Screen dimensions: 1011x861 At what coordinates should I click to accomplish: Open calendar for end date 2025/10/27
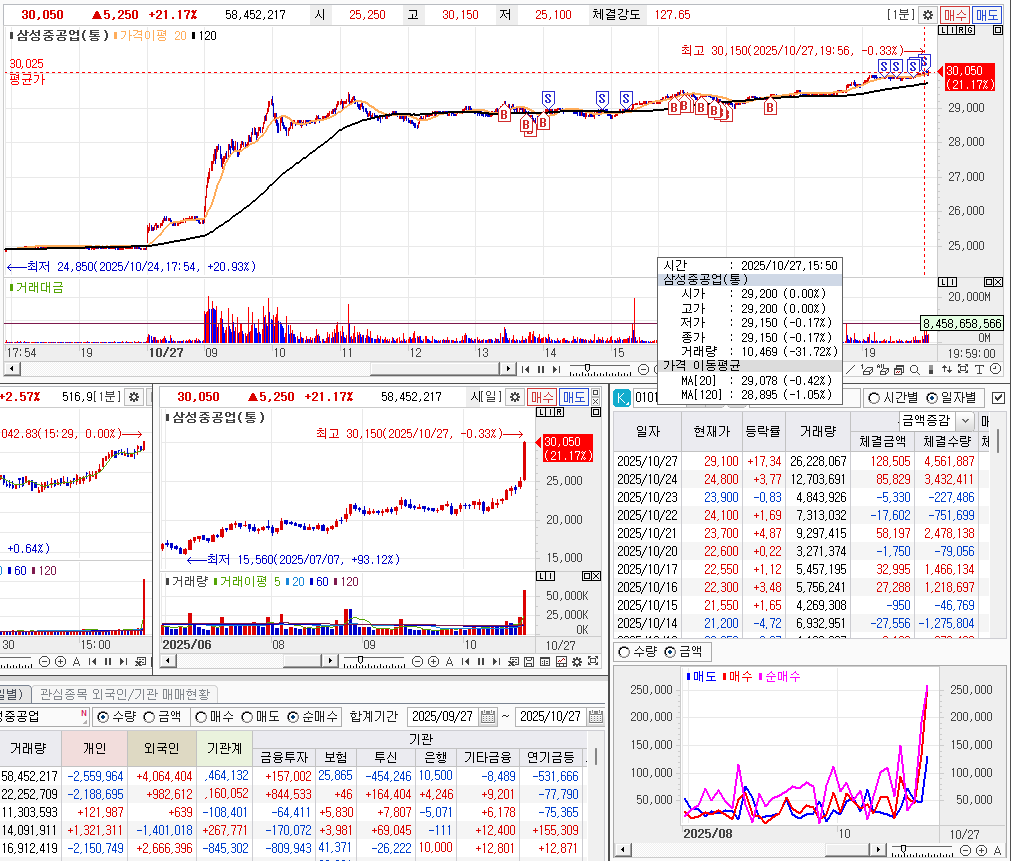[x=596, y=717]
